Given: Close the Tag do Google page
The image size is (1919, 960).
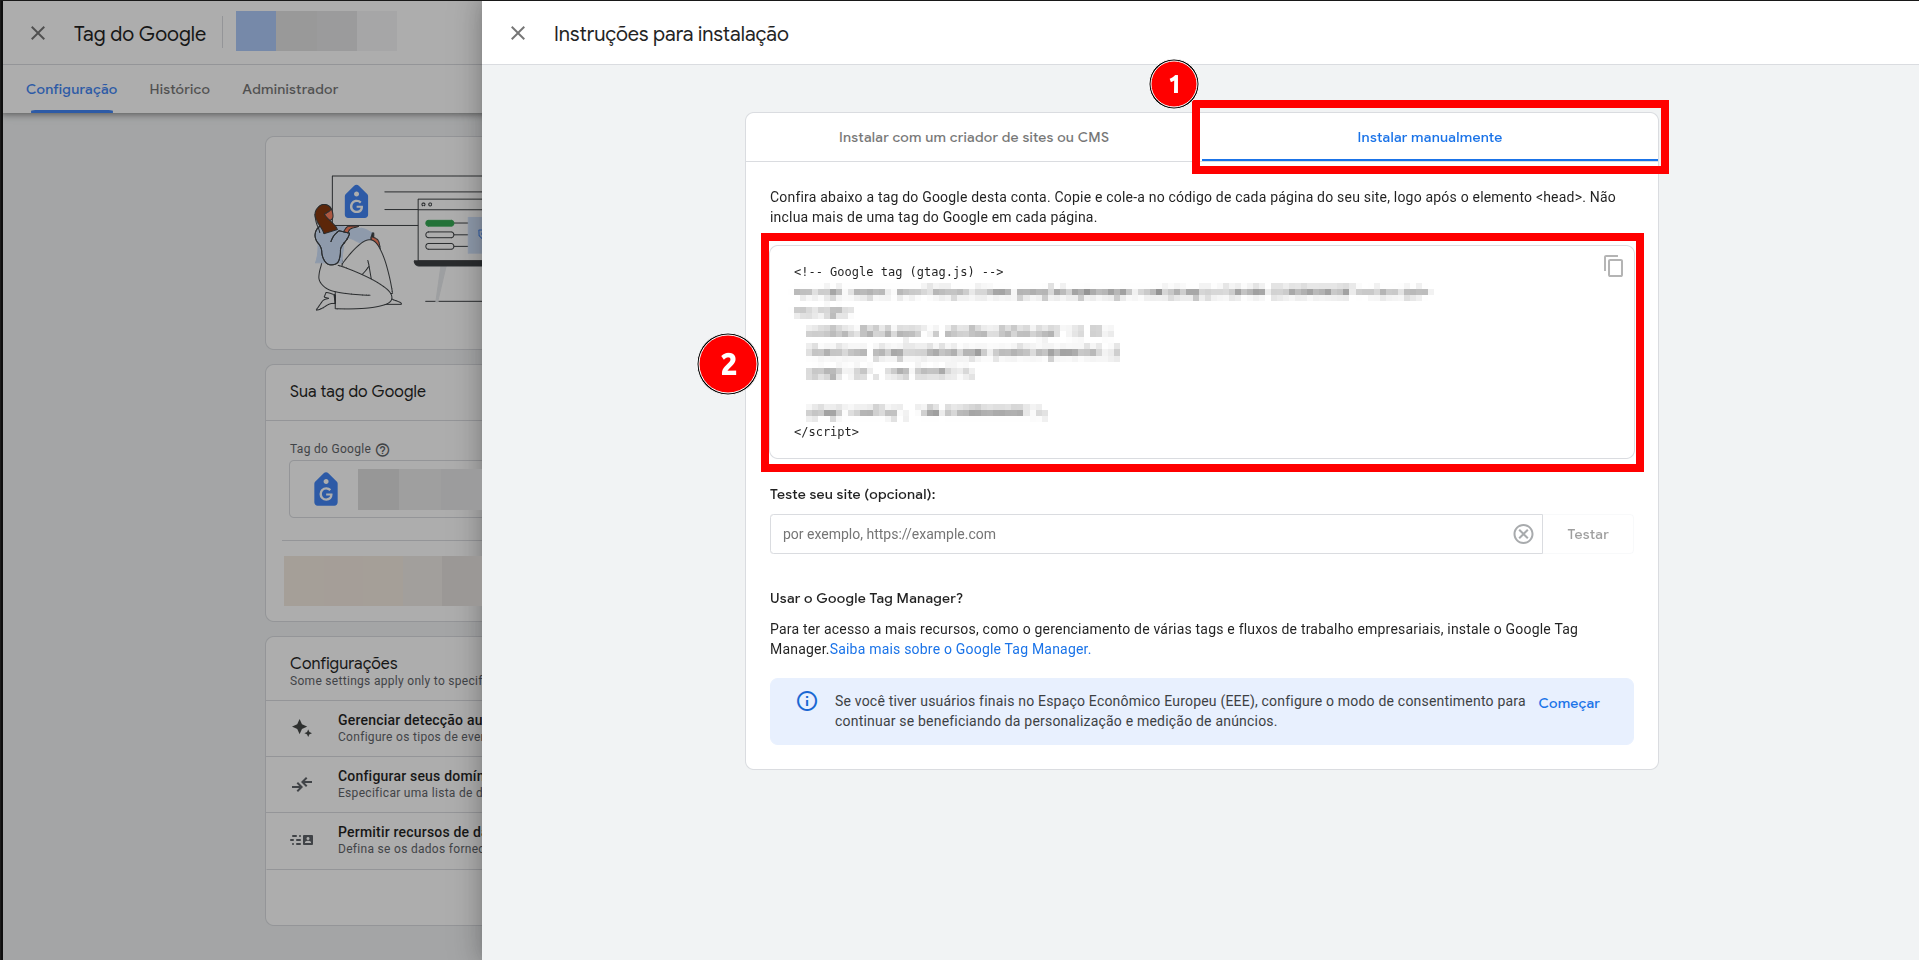Looking at the screenshot, I should [38, 34].
